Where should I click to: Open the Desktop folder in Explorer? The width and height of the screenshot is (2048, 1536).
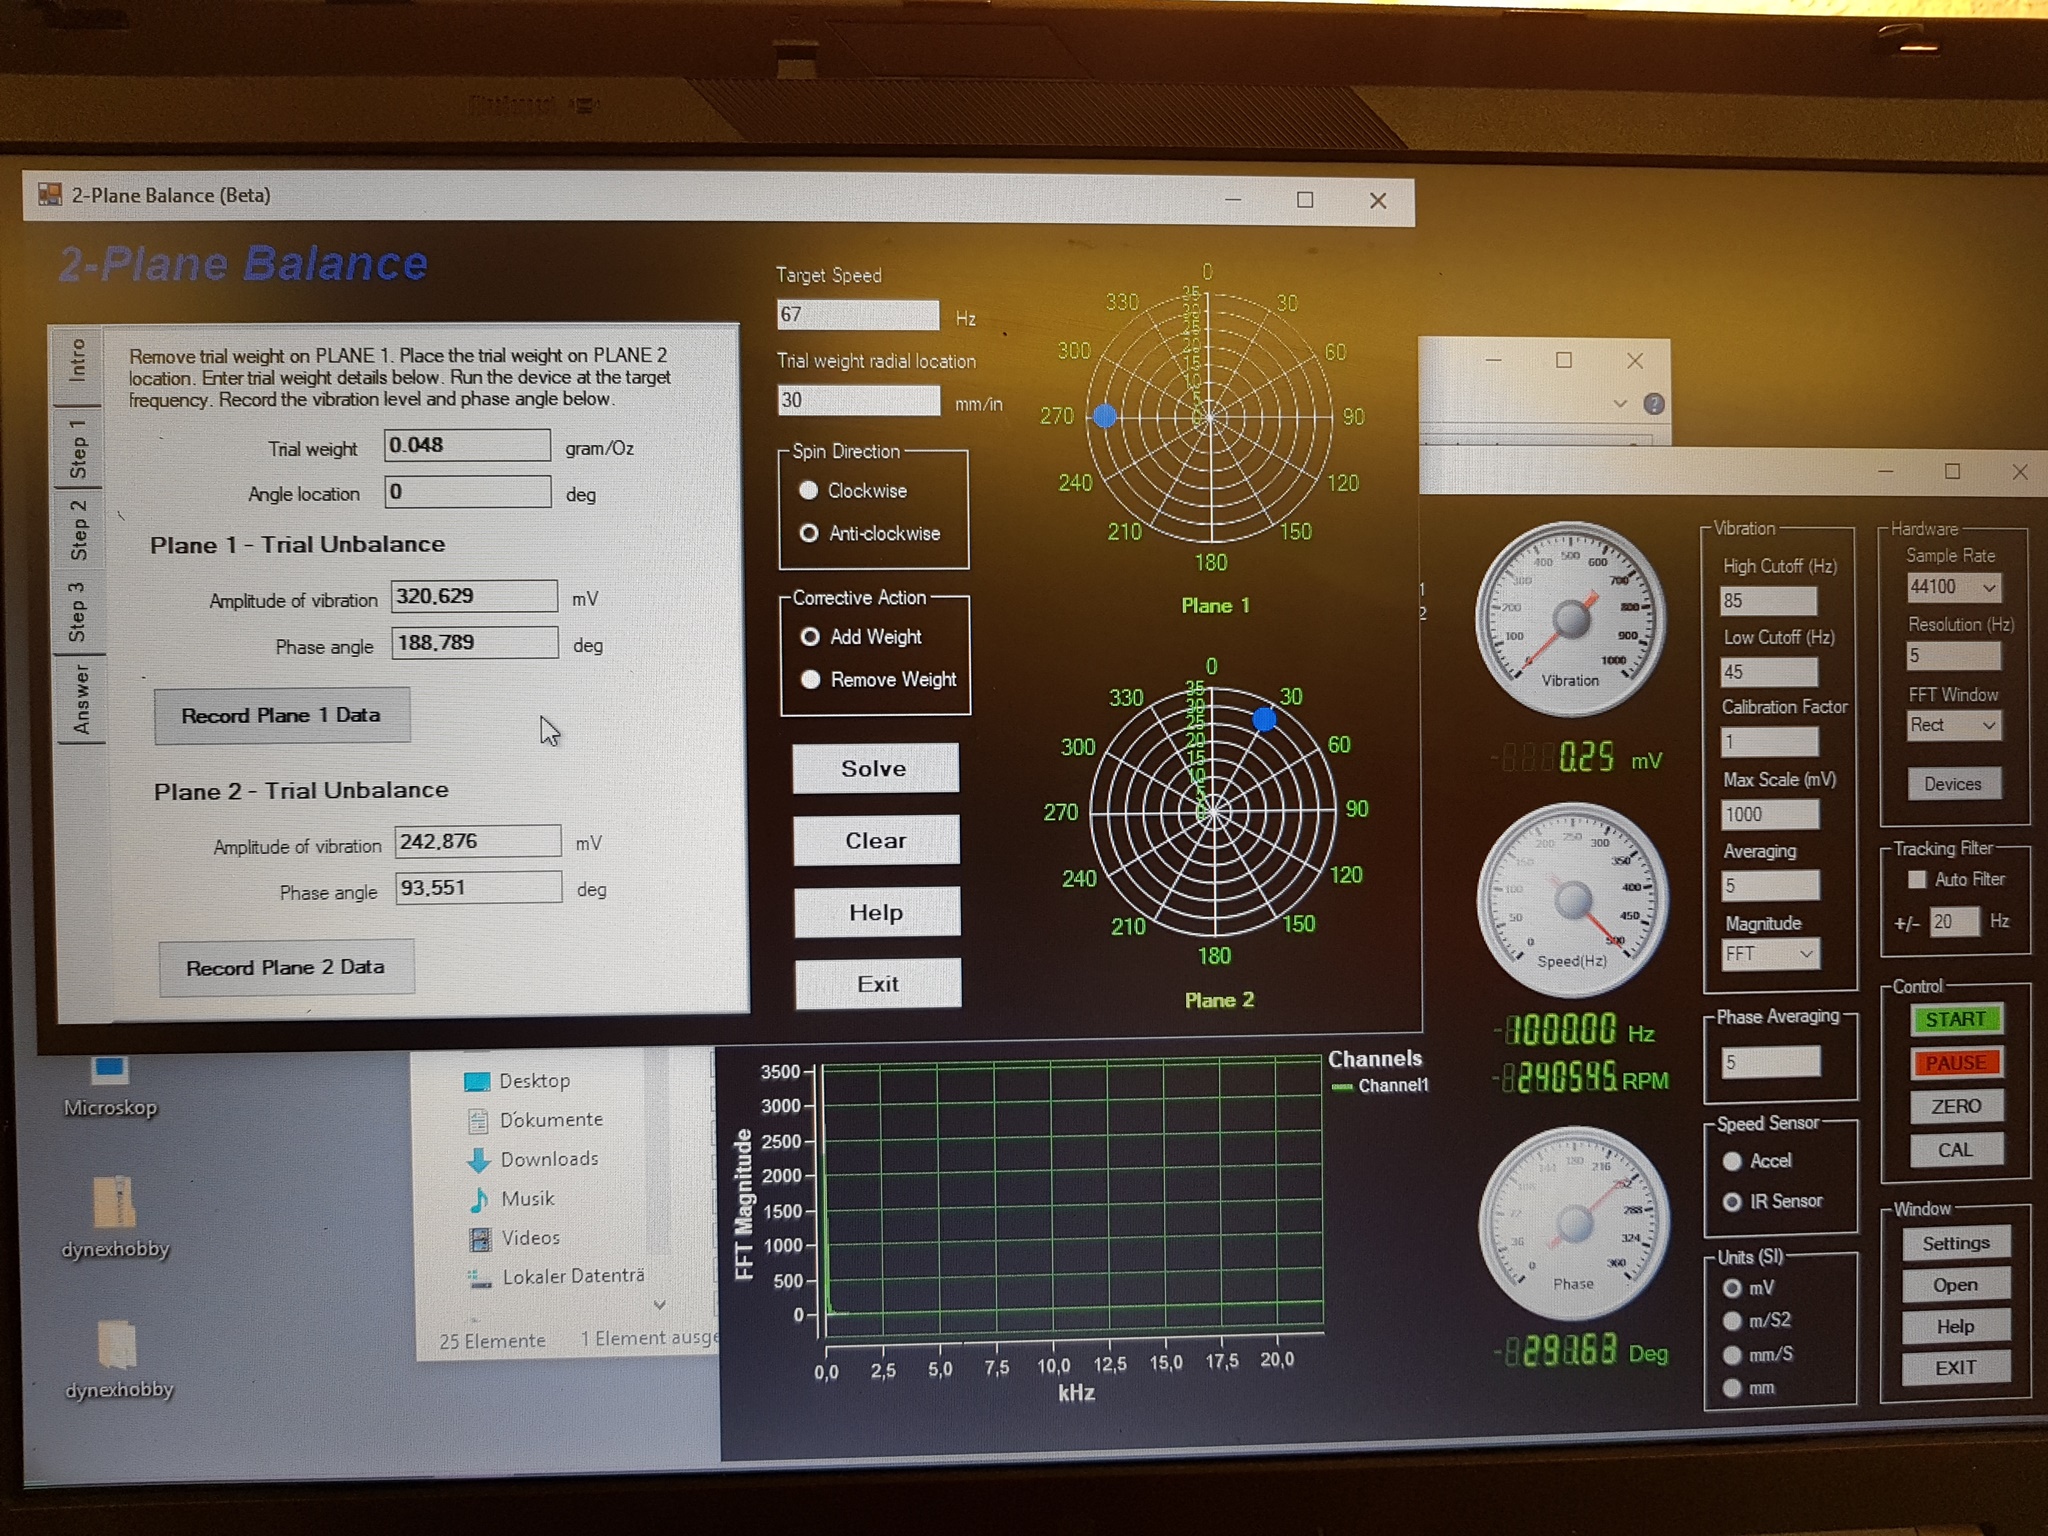pyautogui.click(x=519, y=1081)
